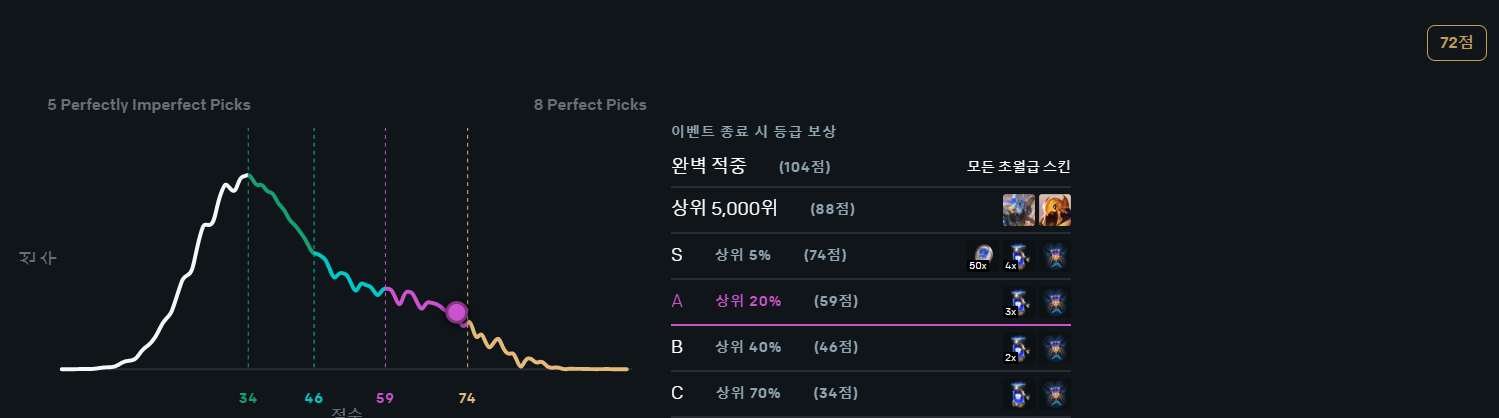Click the B tier emblem reward icon

(x=1055, y=348)
